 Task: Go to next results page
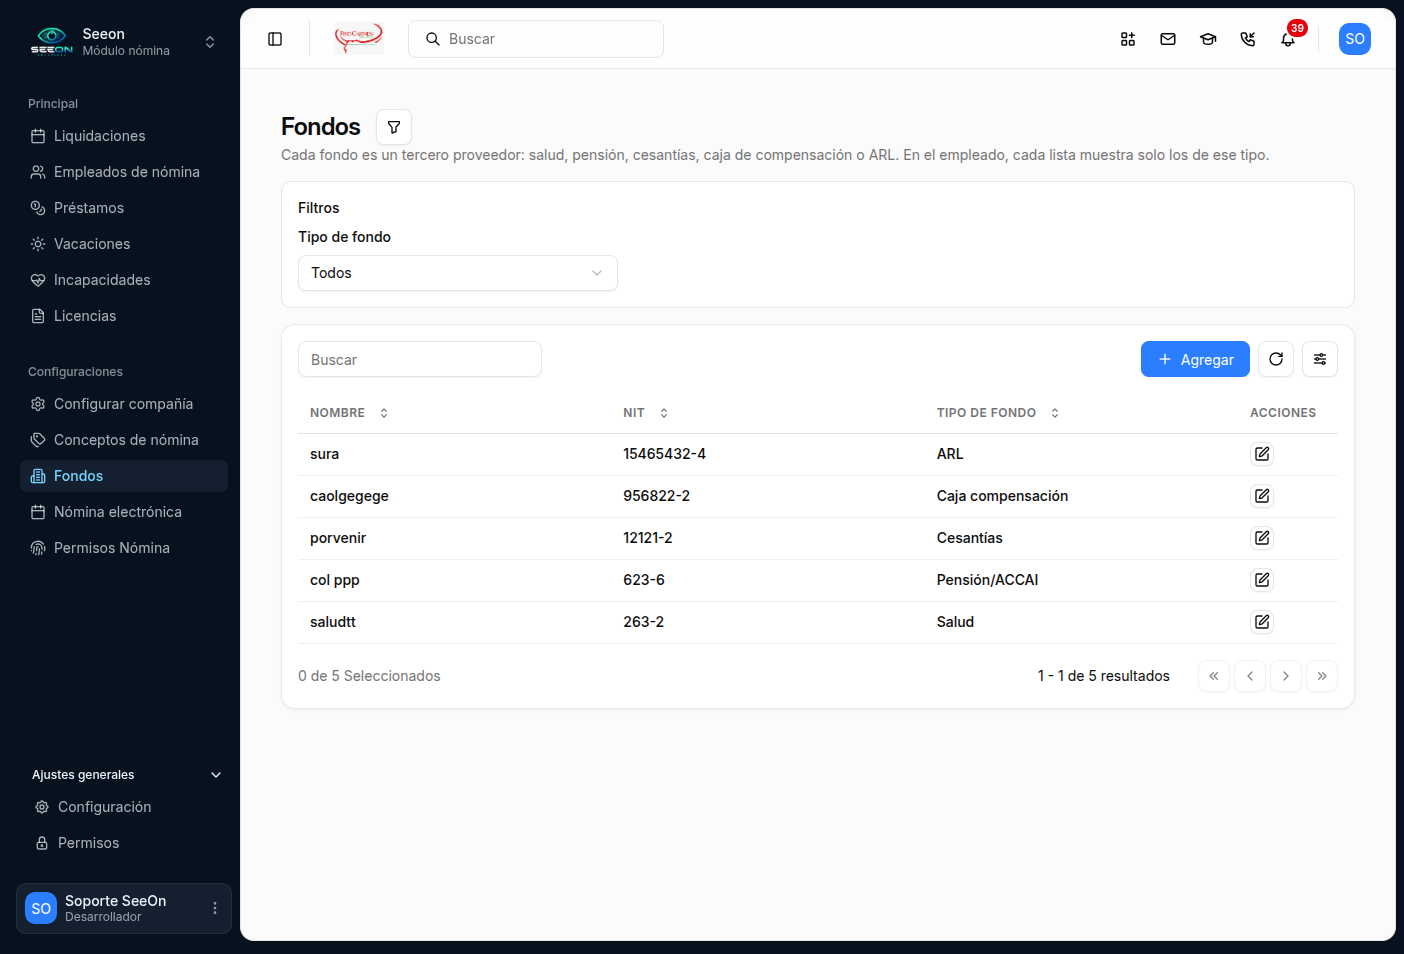click(x=1286, y=676)
